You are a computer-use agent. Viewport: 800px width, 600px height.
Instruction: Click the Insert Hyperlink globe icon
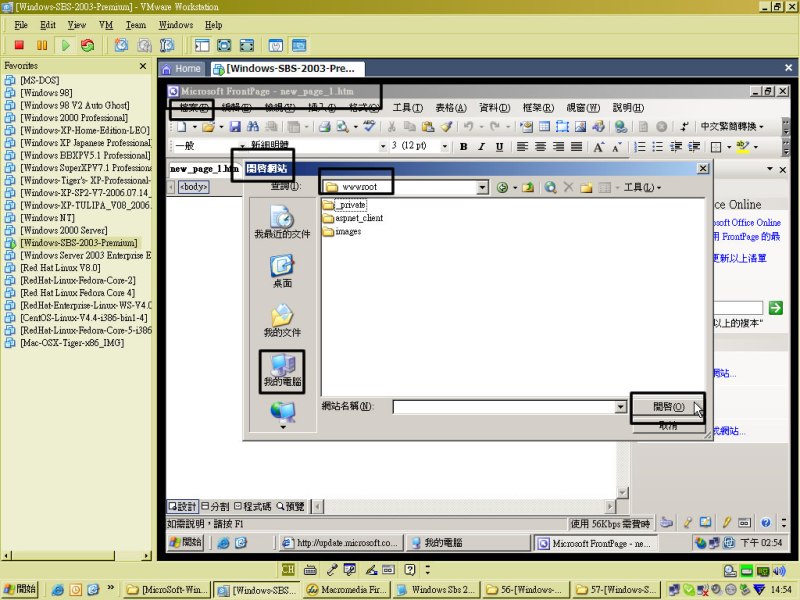click(620, 127)
